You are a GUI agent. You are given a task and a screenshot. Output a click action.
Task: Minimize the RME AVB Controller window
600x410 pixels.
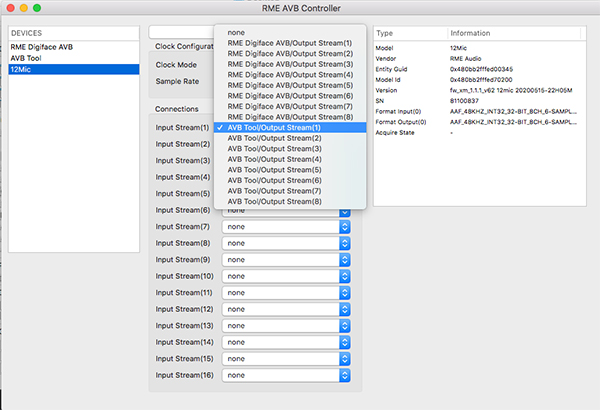tap(24, 8)
